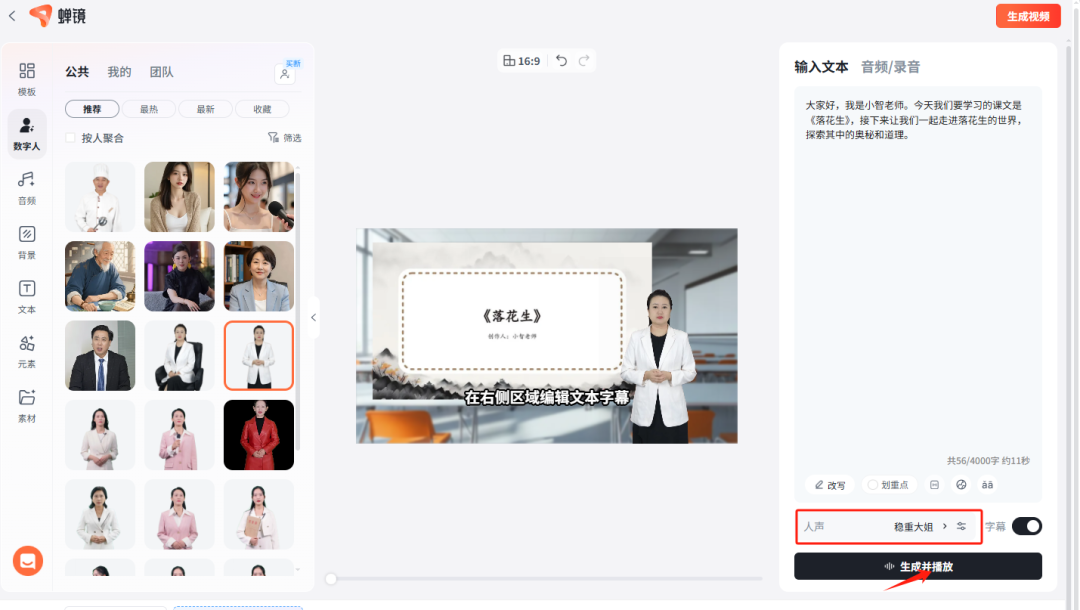The height and width of the screenshot is (610, 1080).
Task: Collapse the left panel with the chevron
Action: click(314, 317)
